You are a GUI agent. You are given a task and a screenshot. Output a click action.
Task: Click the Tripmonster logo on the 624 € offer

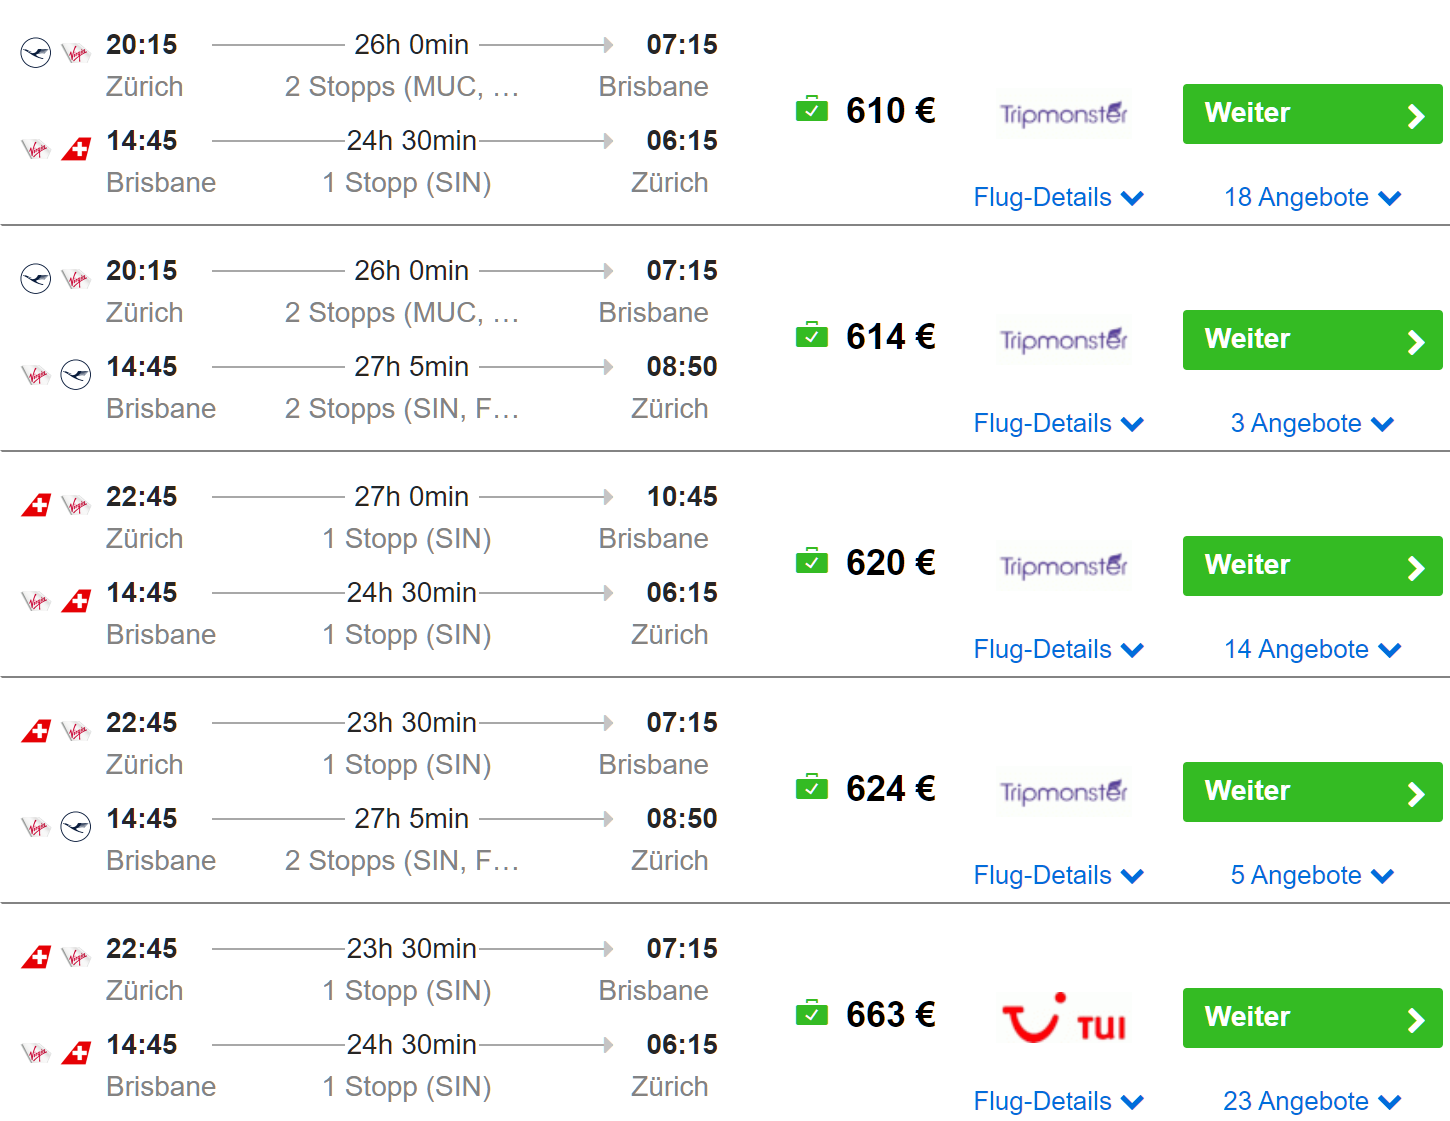(x=1064, y=792)
